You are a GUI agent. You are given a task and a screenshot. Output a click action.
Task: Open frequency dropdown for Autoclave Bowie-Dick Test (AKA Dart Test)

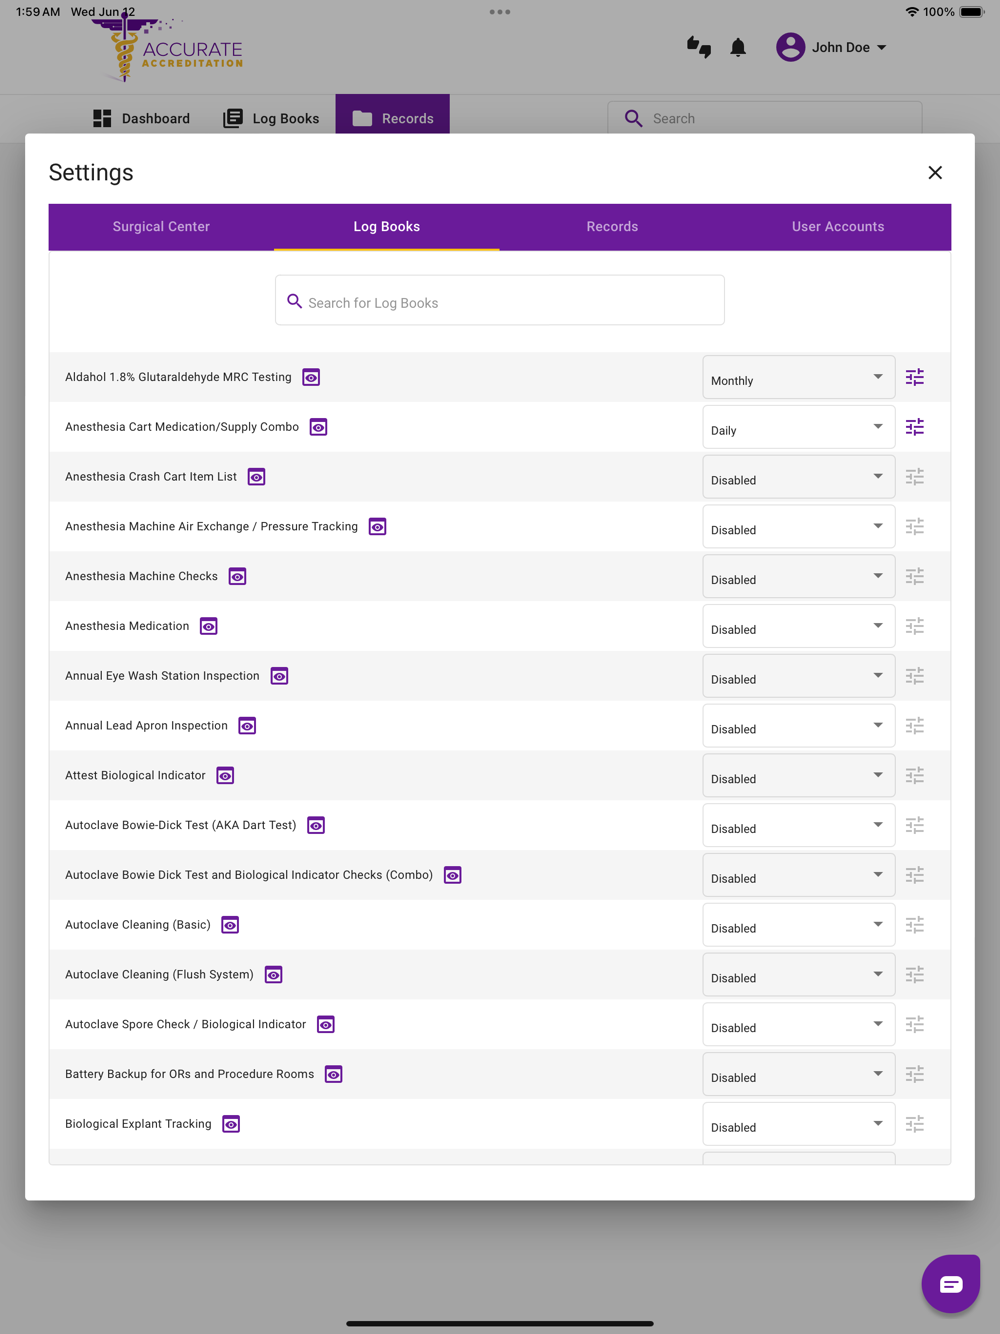point(799,825)
